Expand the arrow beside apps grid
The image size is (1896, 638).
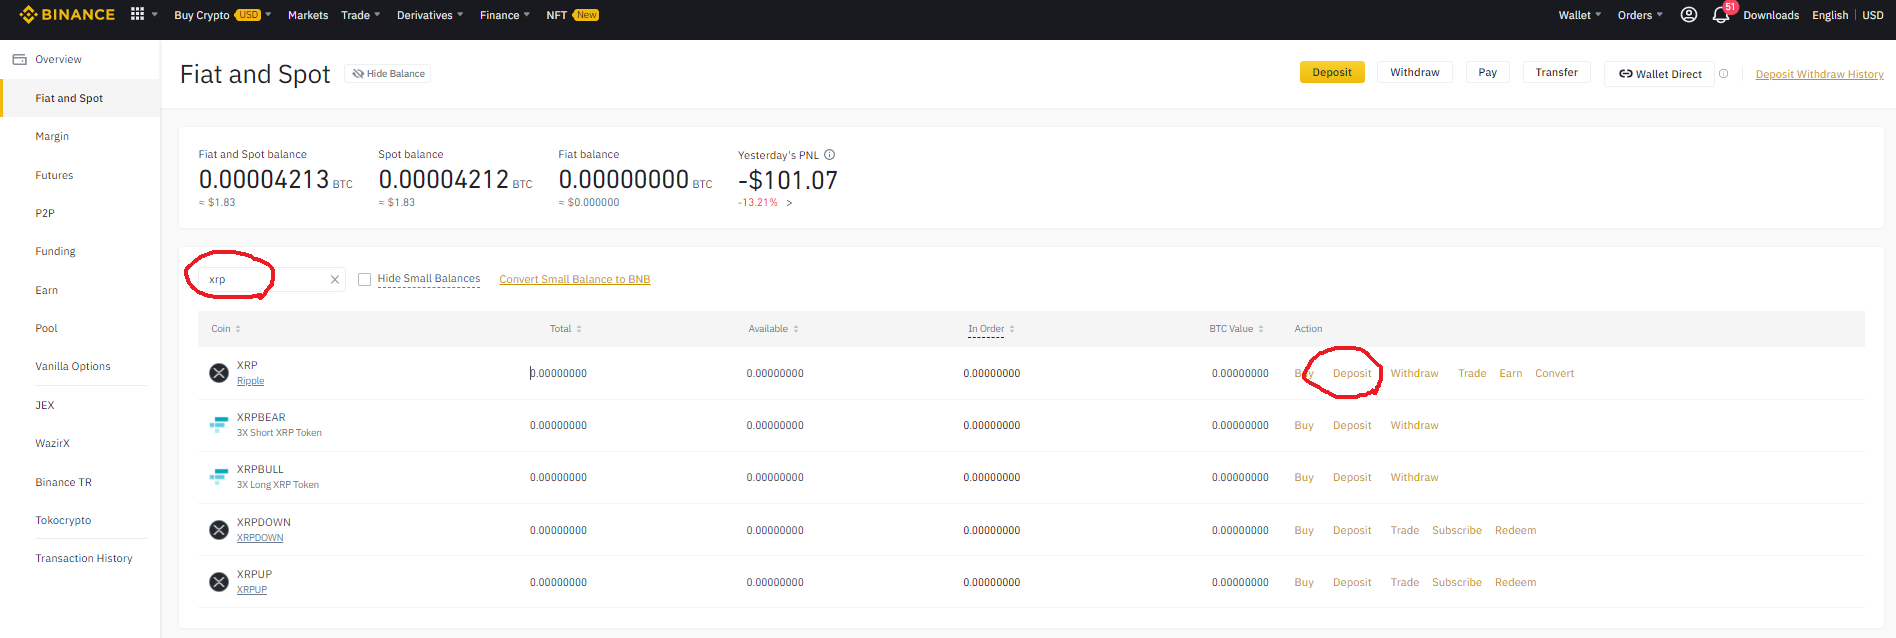[x=155, y=15]
